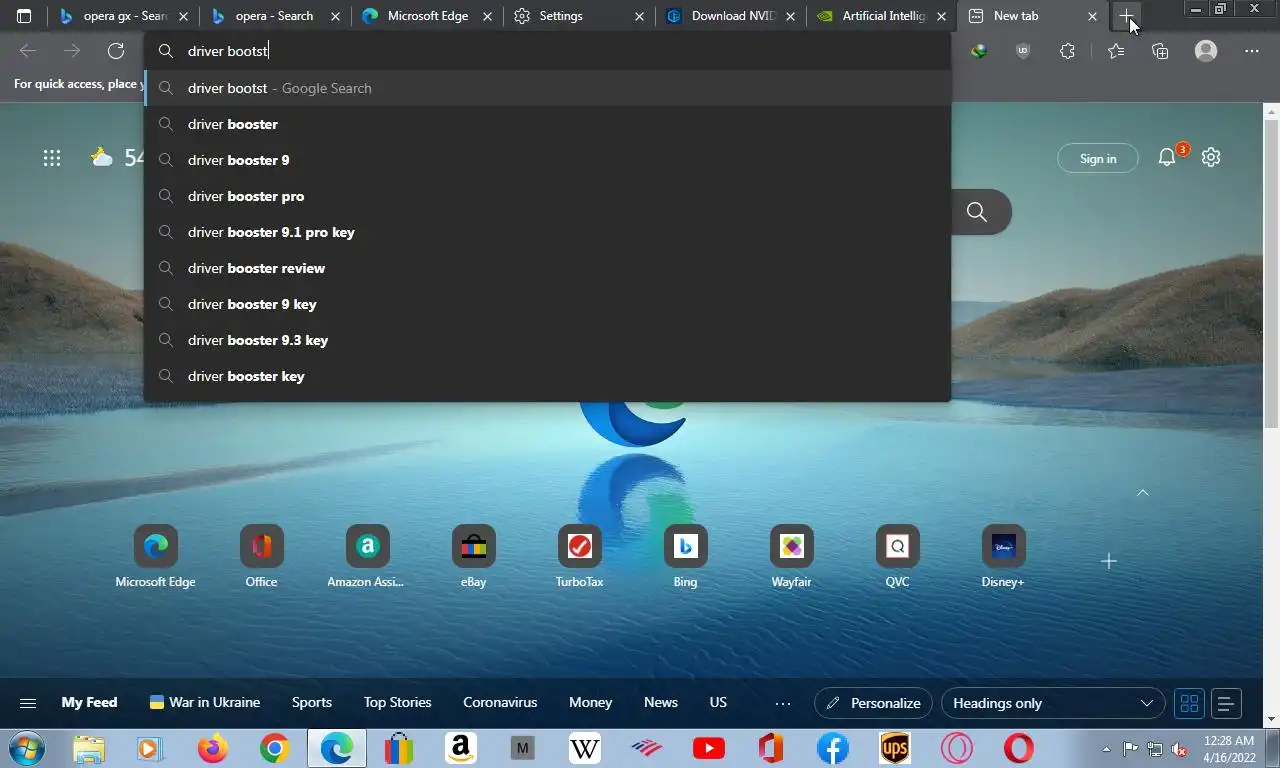Open War in Ukraine feed

205,702
